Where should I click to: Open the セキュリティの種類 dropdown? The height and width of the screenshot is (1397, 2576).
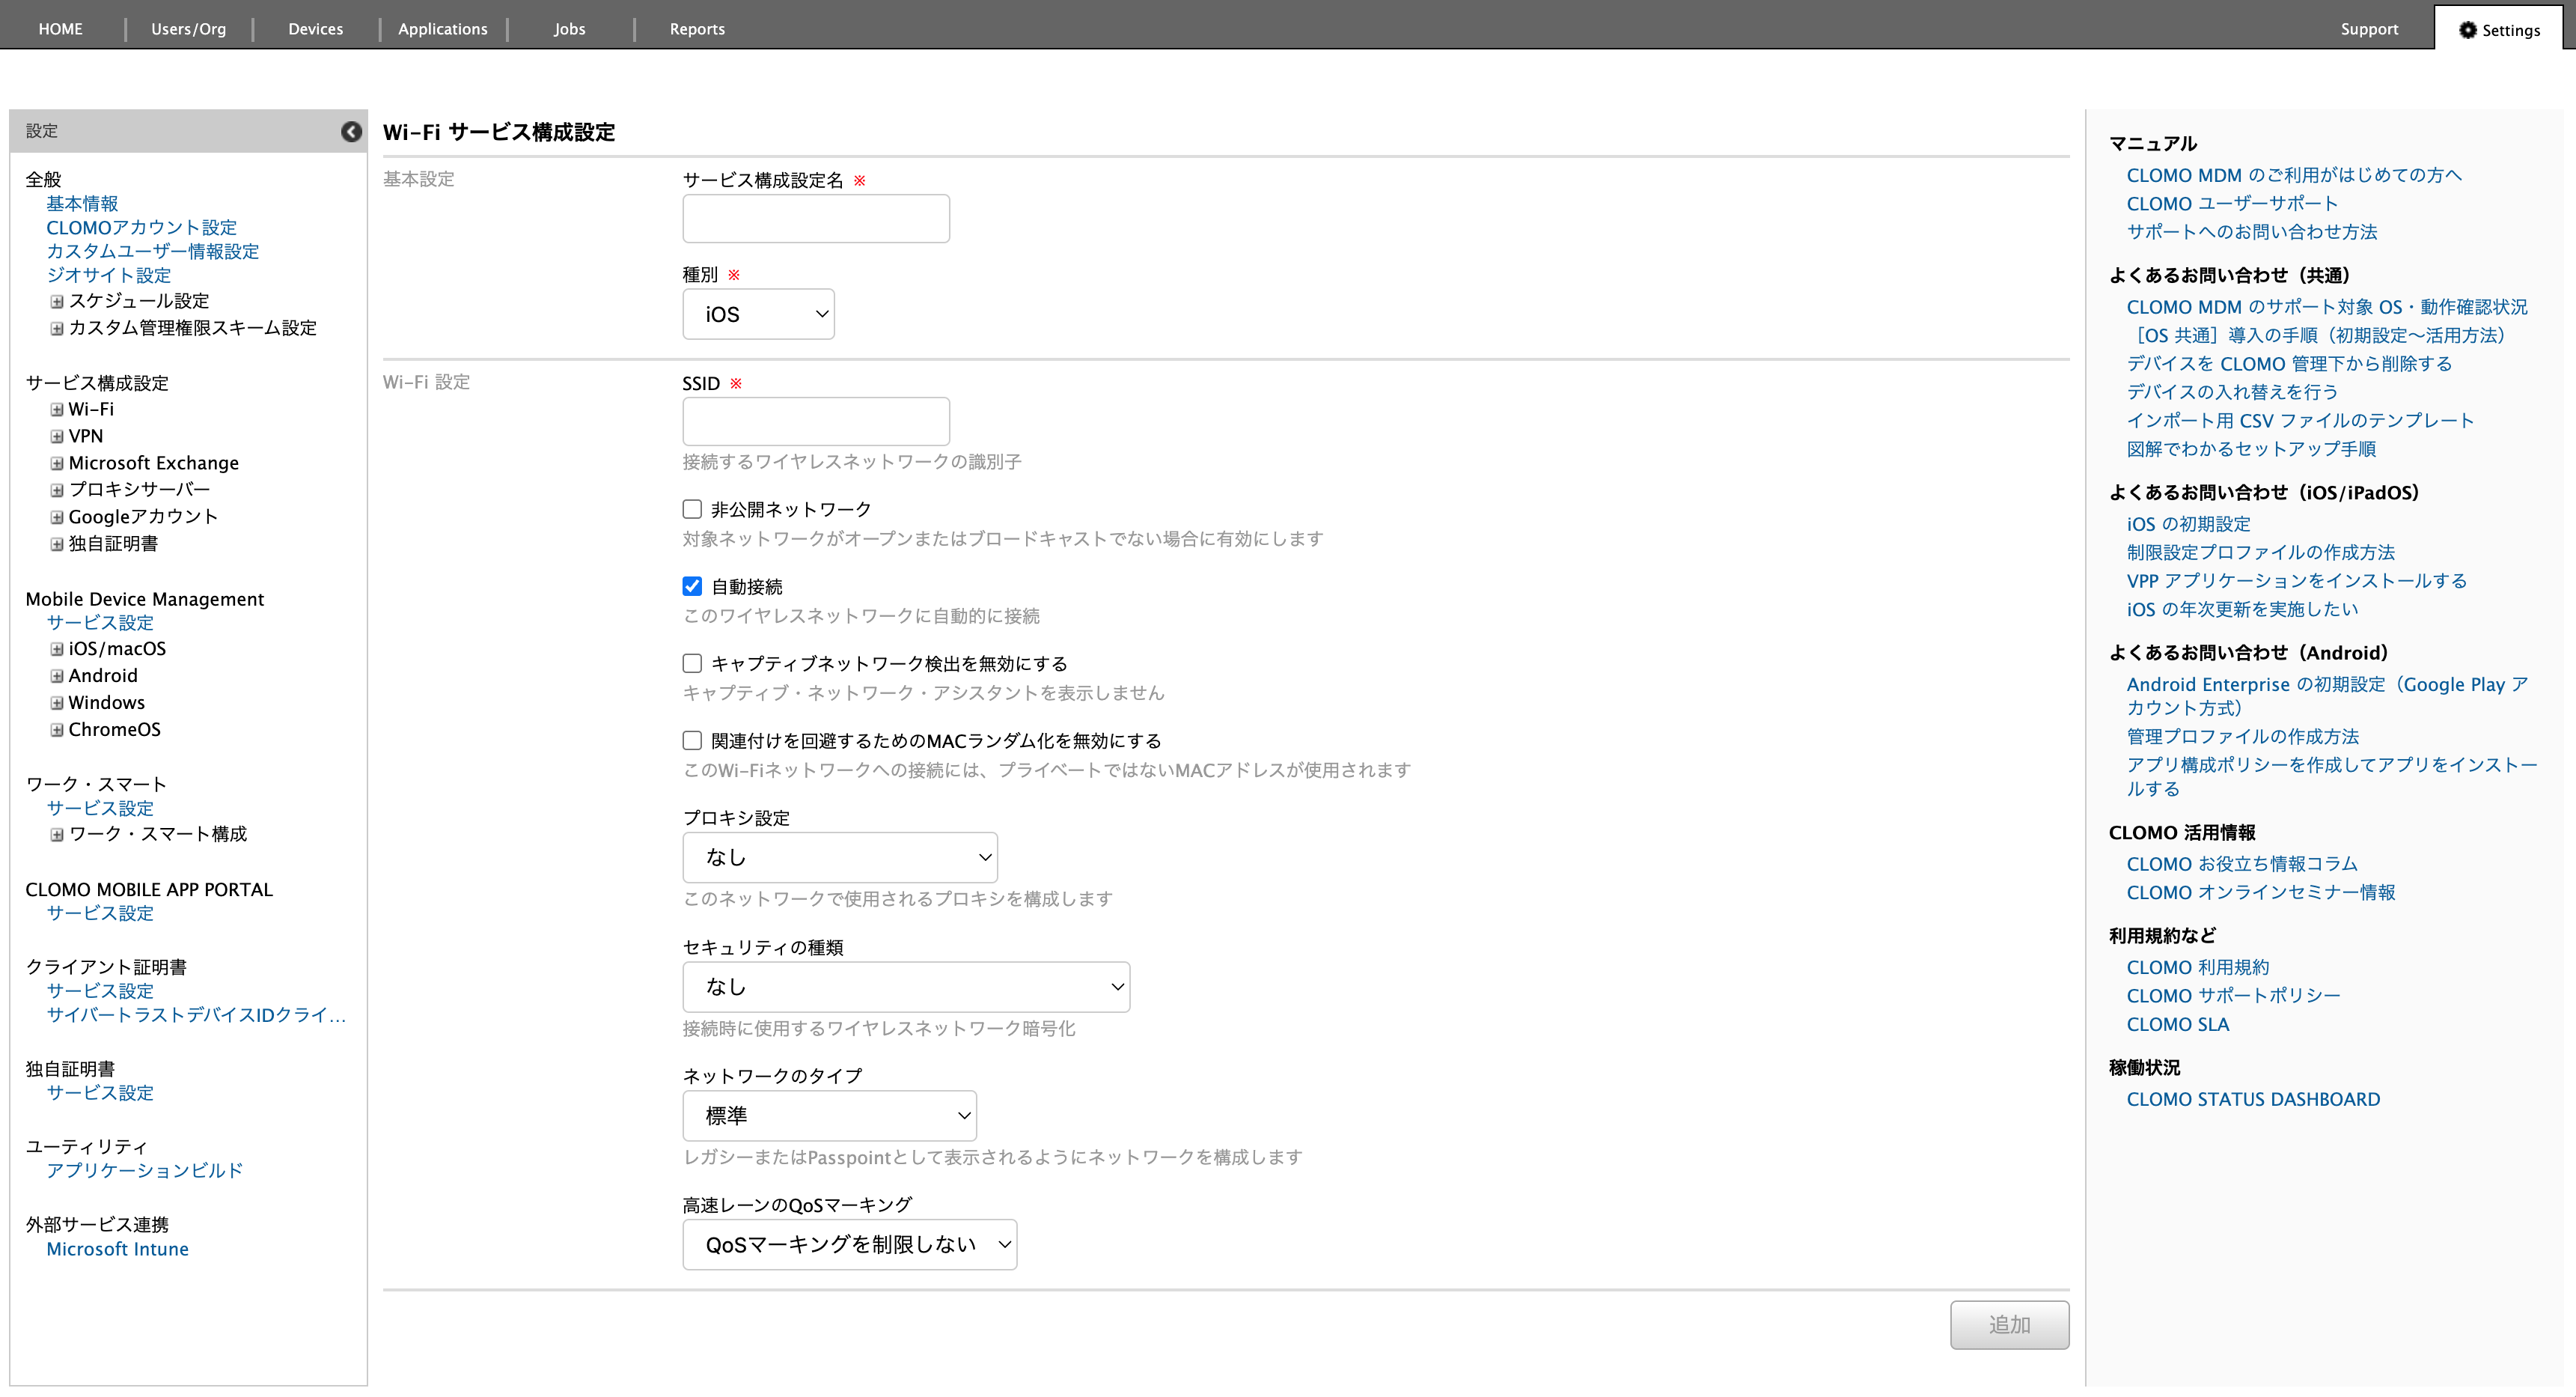[905, 987]
